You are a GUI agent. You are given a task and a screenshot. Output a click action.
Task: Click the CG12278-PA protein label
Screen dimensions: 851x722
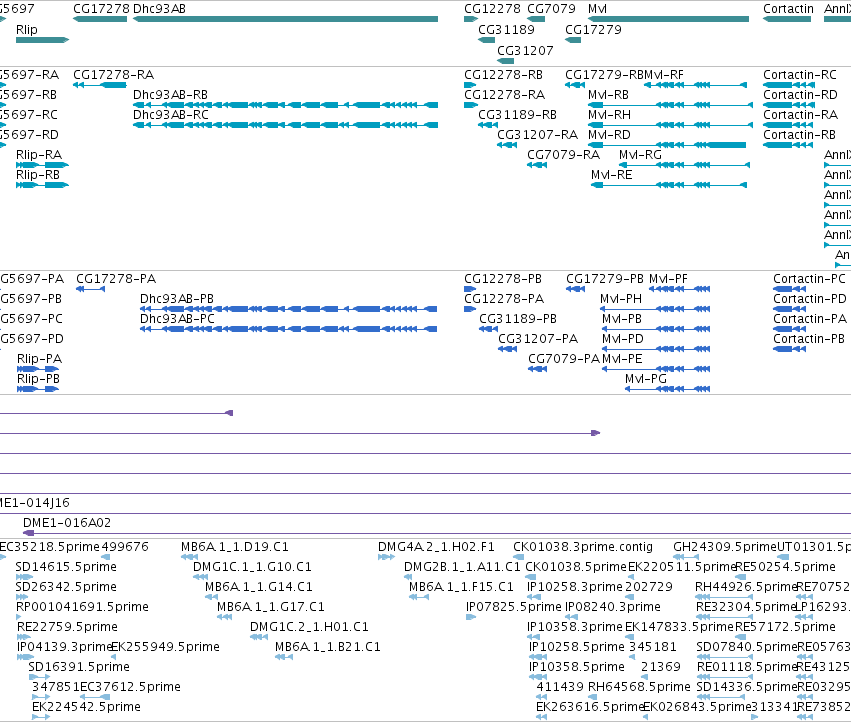coord(504,299)
